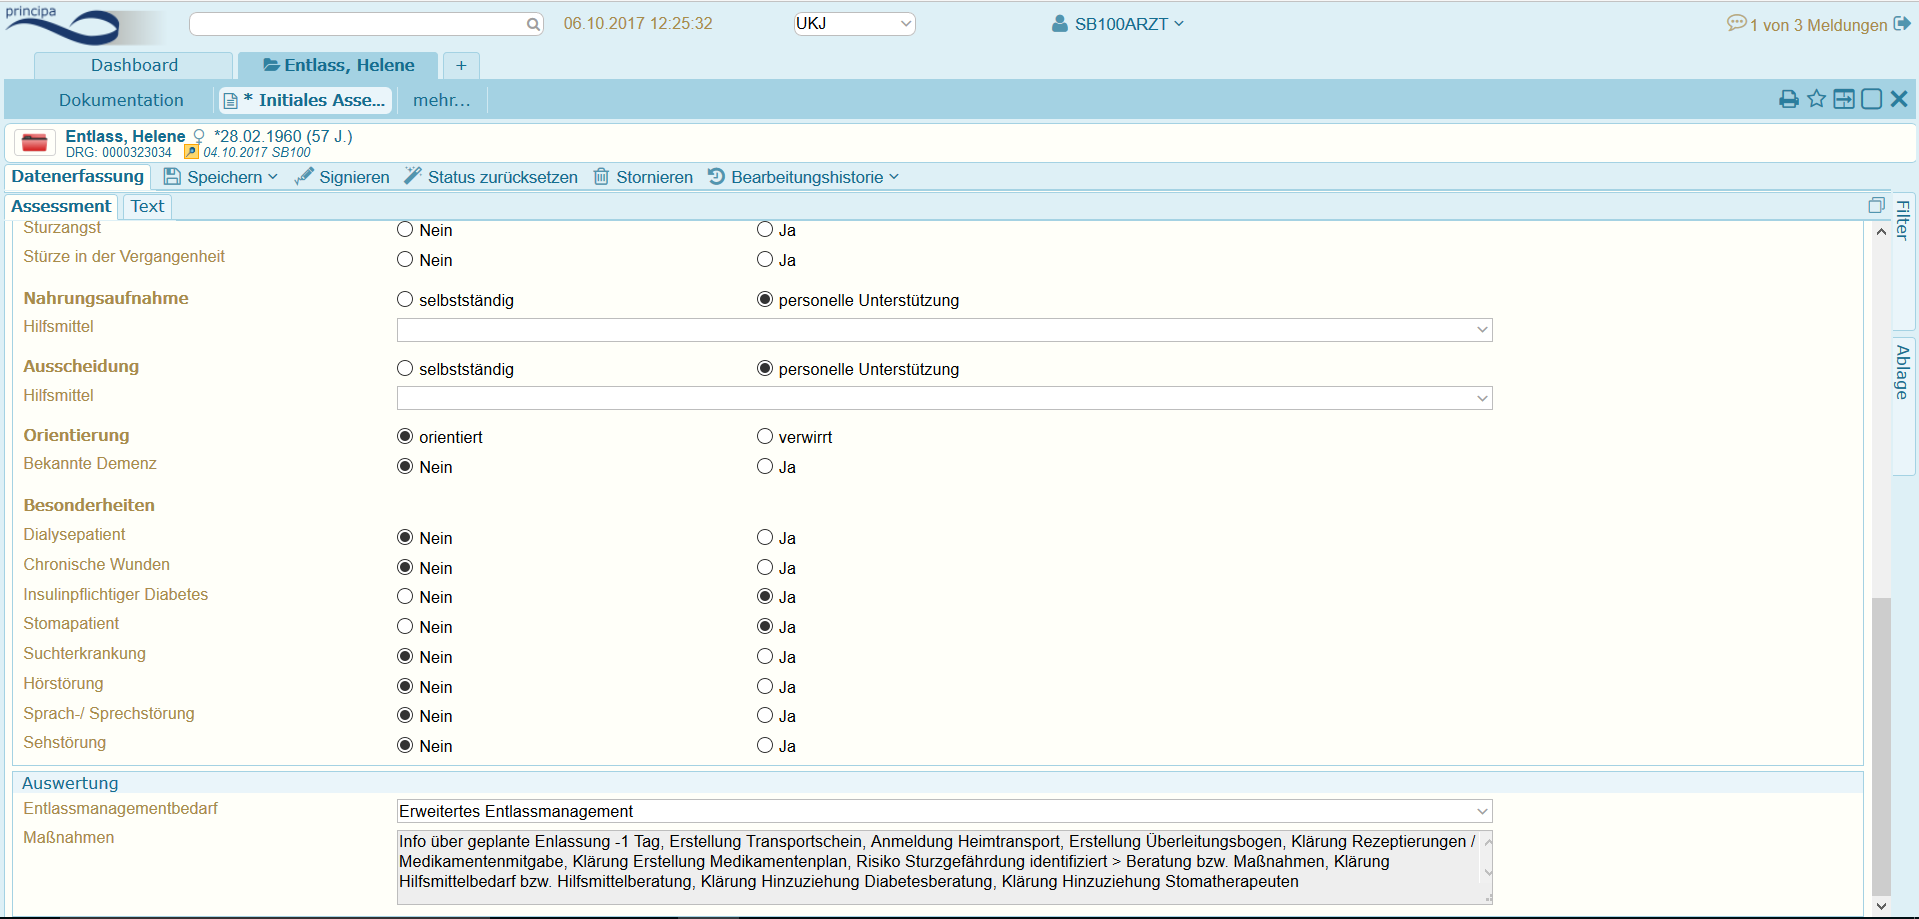
Task: Click scrollbar up arrow
Action: click(x=1881, y=231)
